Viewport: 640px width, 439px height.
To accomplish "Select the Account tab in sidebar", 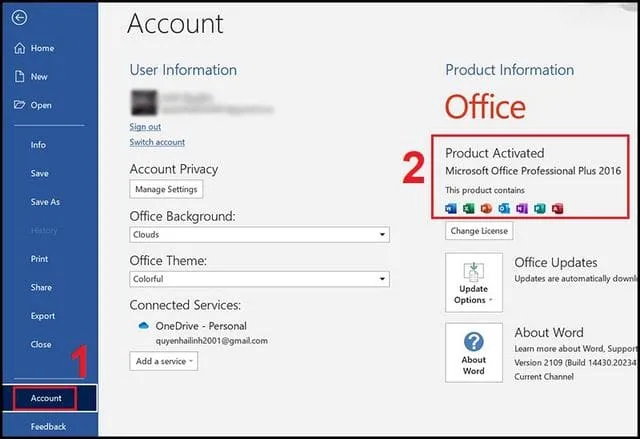I will tap(50, 398).
